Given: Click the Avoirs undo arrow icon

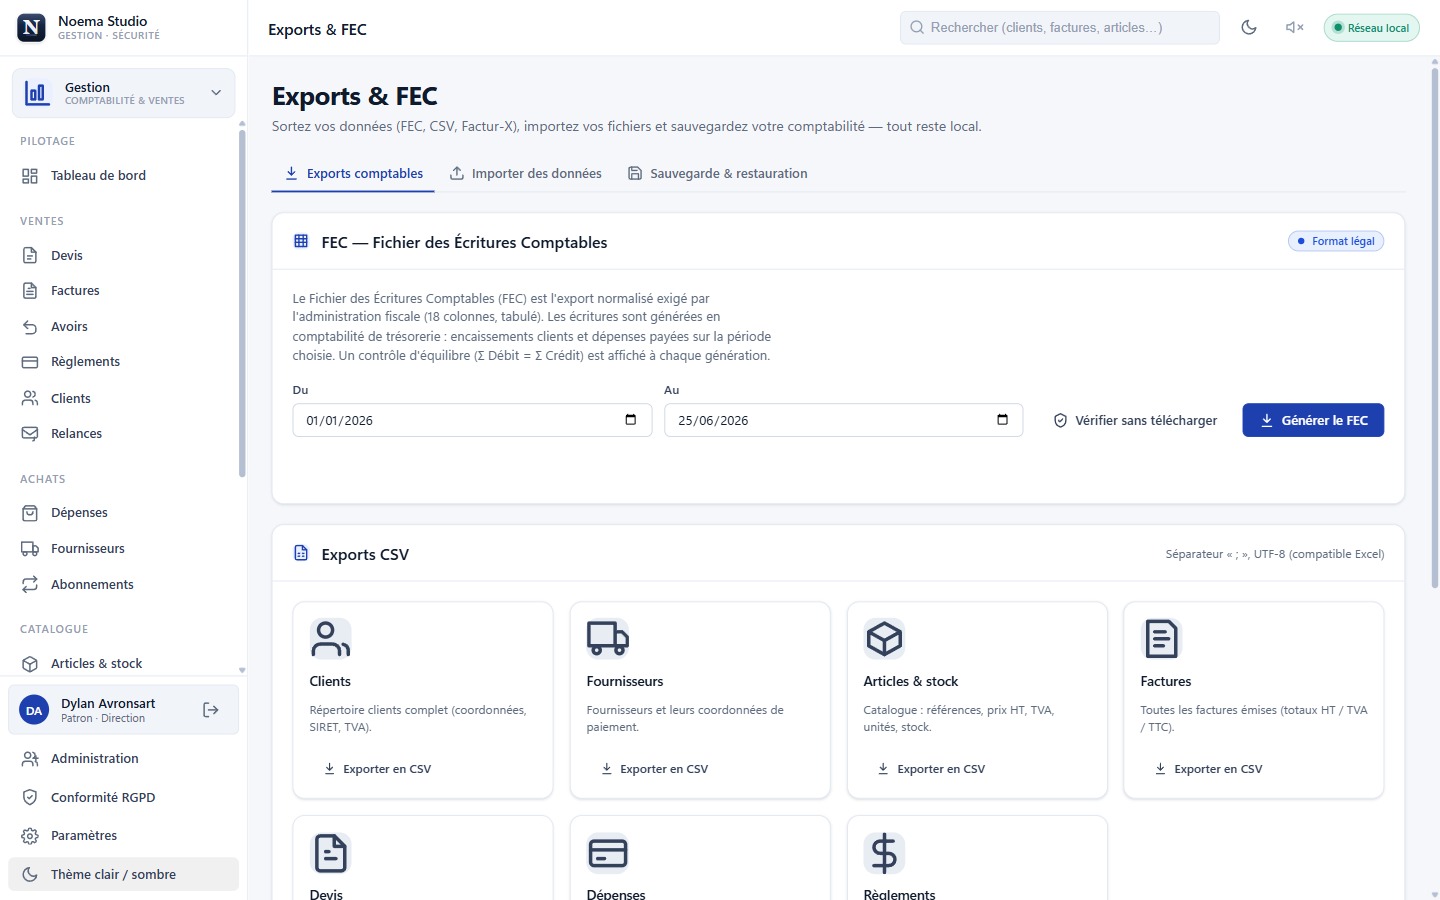Looking at the screenshot, I should point(30,327).
